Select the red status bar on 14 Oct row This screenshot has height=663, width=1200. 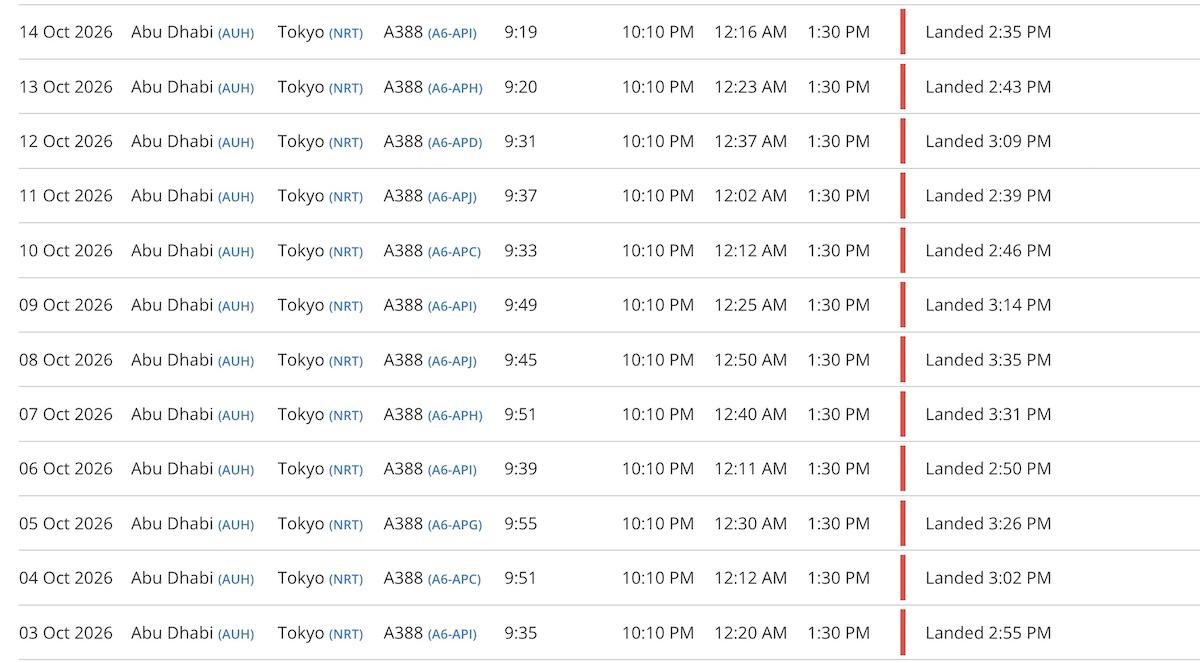tap(903, 32)
